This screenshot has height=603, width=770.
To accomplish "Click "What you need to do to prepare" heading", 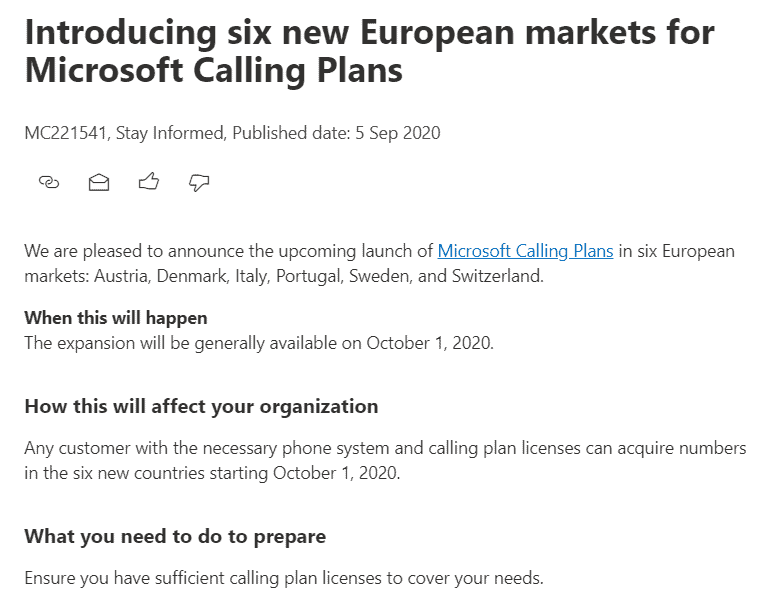I will pos(175,536).
